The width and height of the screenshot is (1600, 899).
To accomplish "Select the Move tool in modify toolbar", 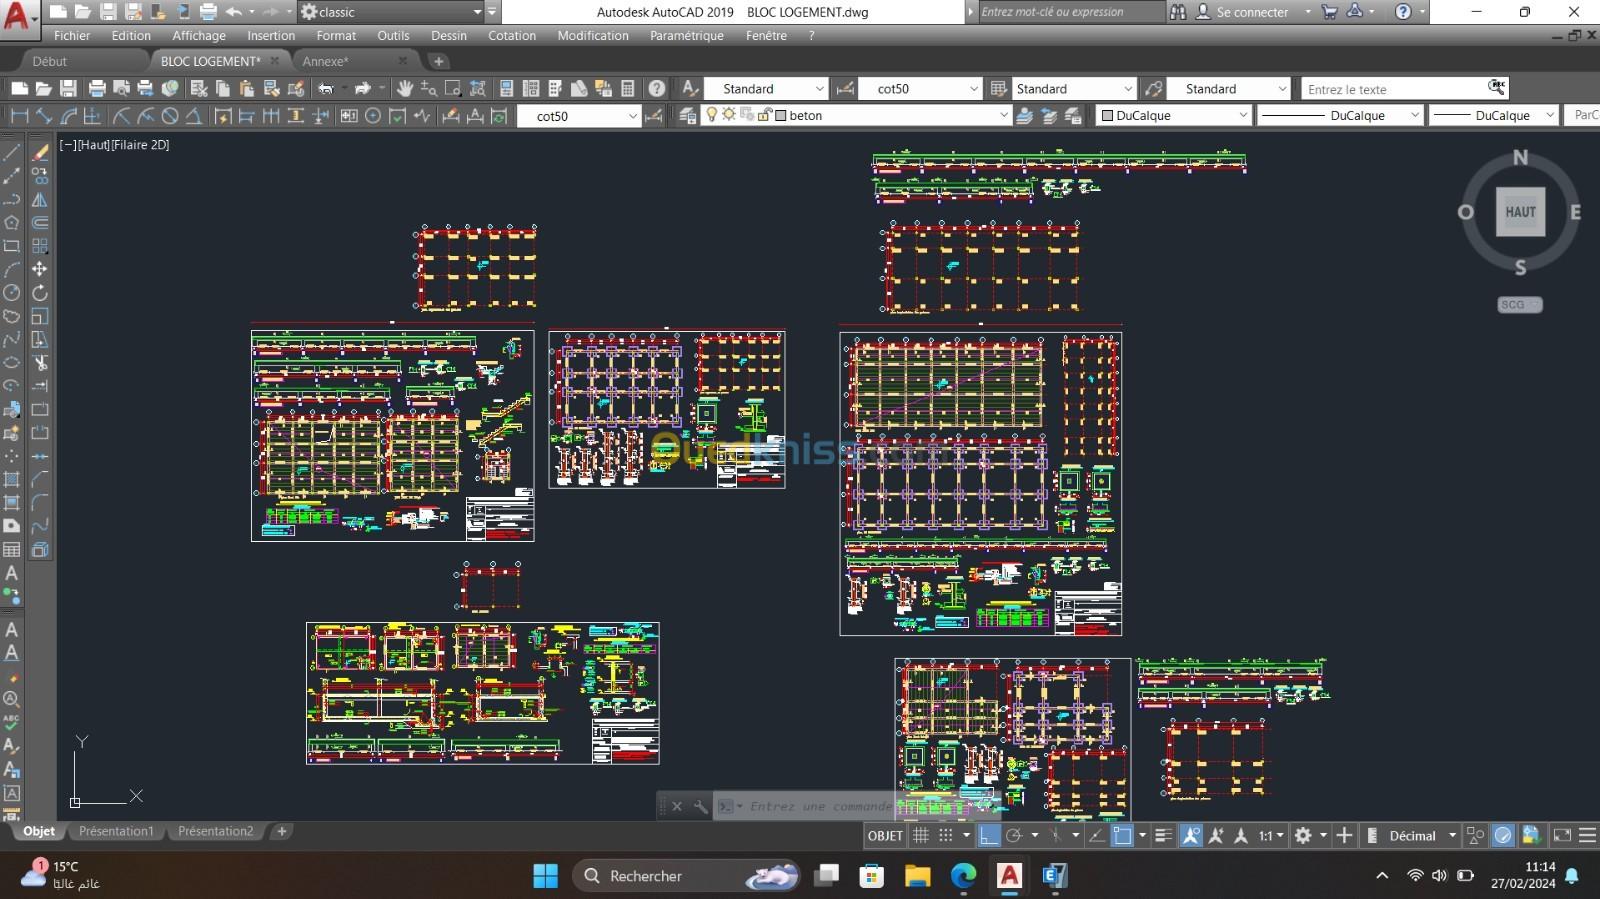I will (40, 269).
